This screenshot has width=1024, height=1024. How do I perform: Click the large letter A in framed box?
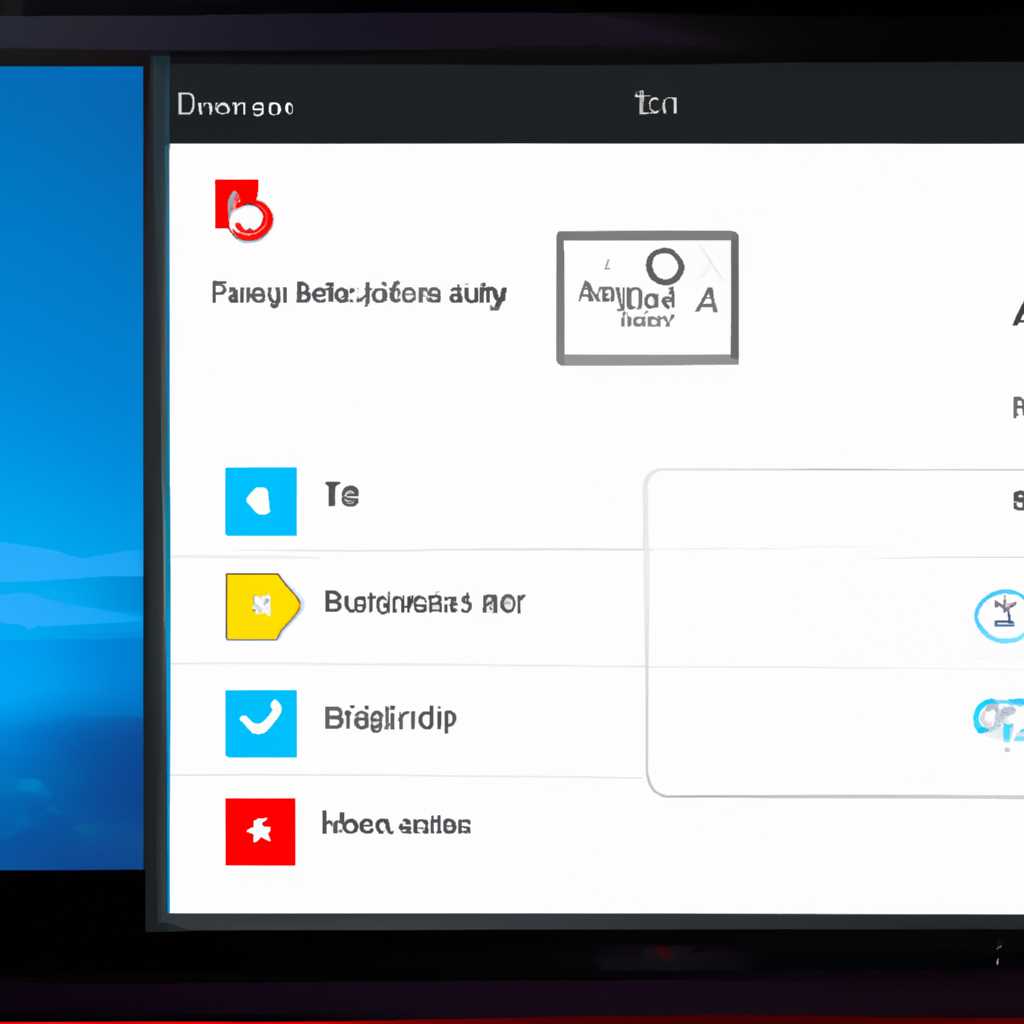[707, 300]
